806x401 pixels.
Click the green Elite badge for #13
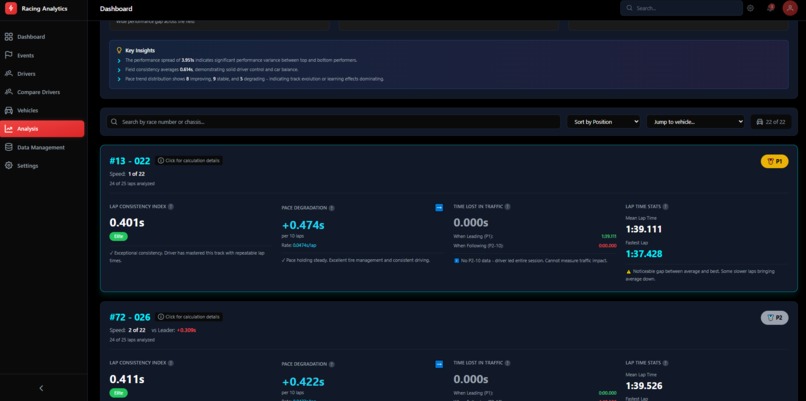click(x=118, y=236)
